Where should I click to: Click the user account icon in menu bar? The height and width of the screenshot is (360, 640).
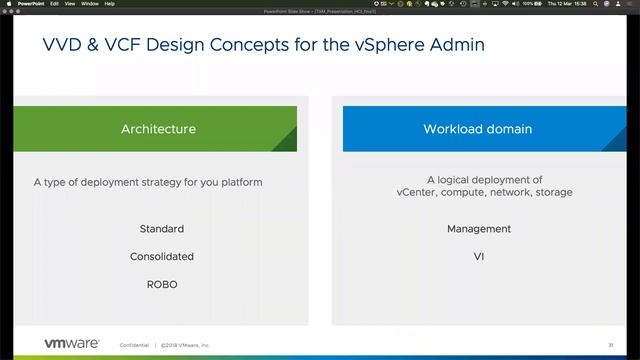(618, 4)
